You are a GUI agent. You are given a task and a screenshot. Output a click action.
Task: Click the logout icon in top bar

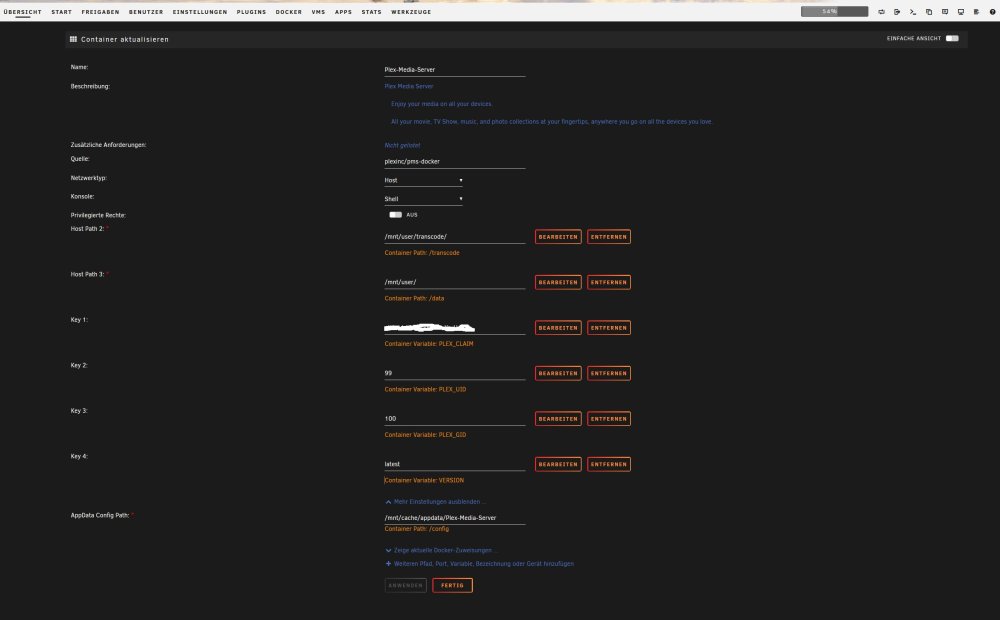click(x=897, y=11)
